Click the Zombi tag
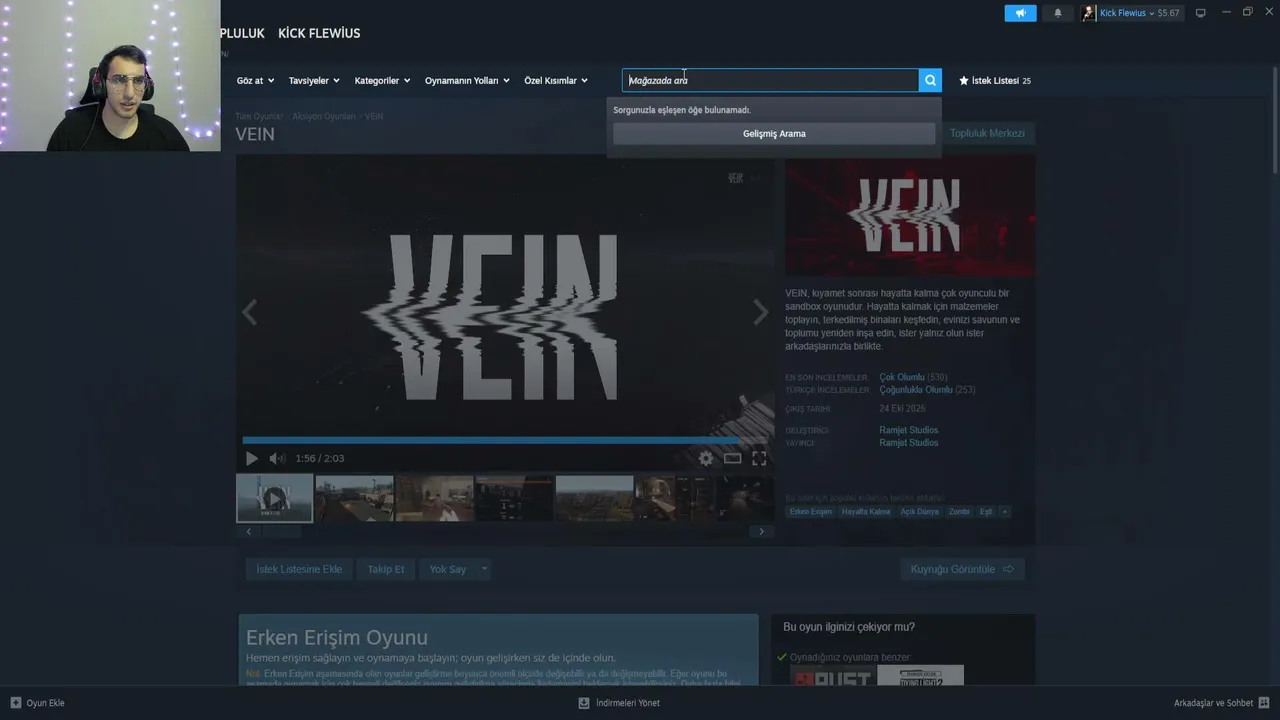 click(x=959, y=511)
